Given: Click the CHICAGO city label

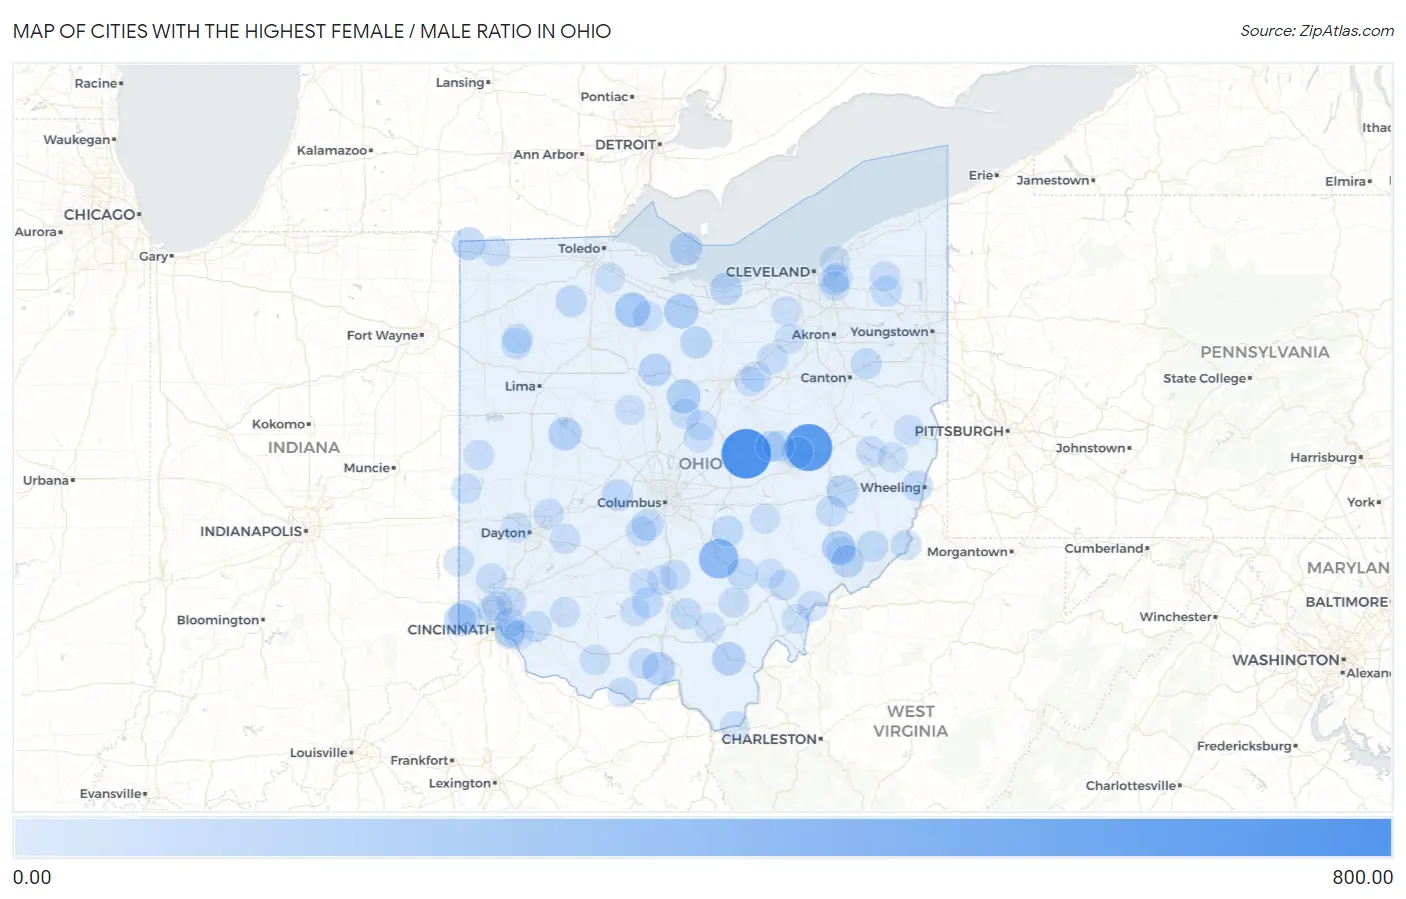Looking at the screenshot, I should tap(99, 215).
